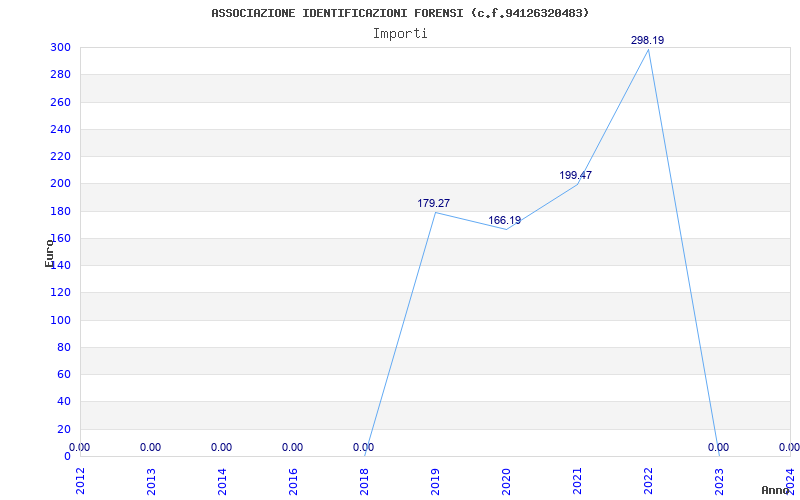
Task: Click the 179.27 data label
Action: pyautogui.click(x=434, y=204)
